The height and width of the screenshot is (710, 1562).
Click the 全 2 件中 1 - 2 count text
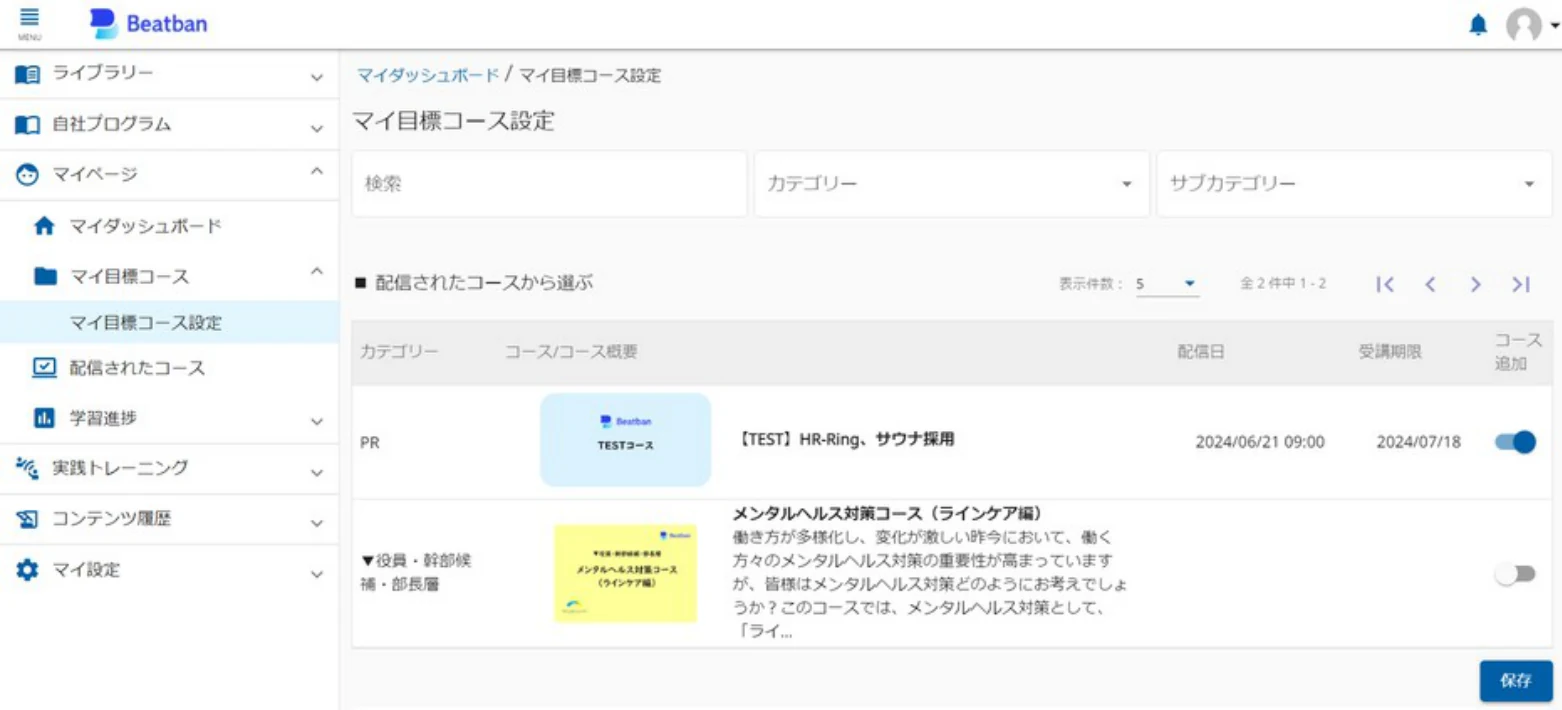(1283, 284)
